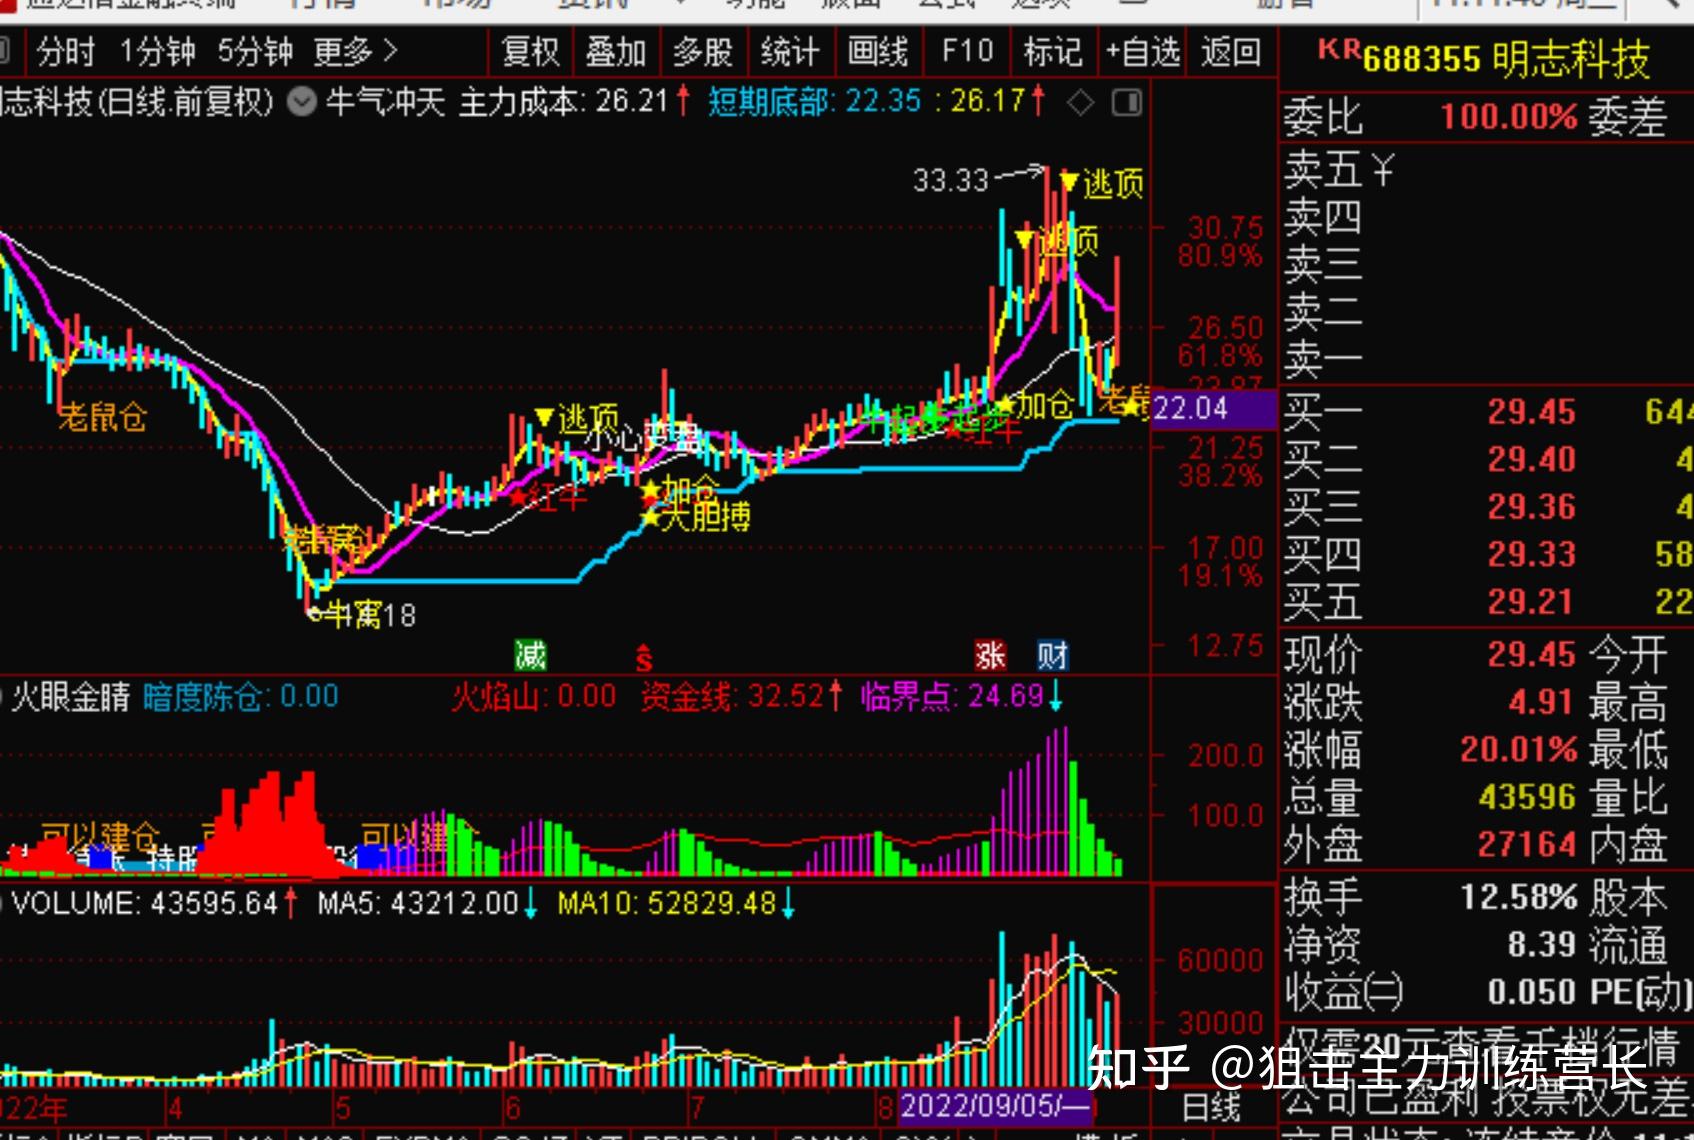Viewport: 1694px width, 1140px height.
Task: Open F10 company info
Action: (968, 52)
